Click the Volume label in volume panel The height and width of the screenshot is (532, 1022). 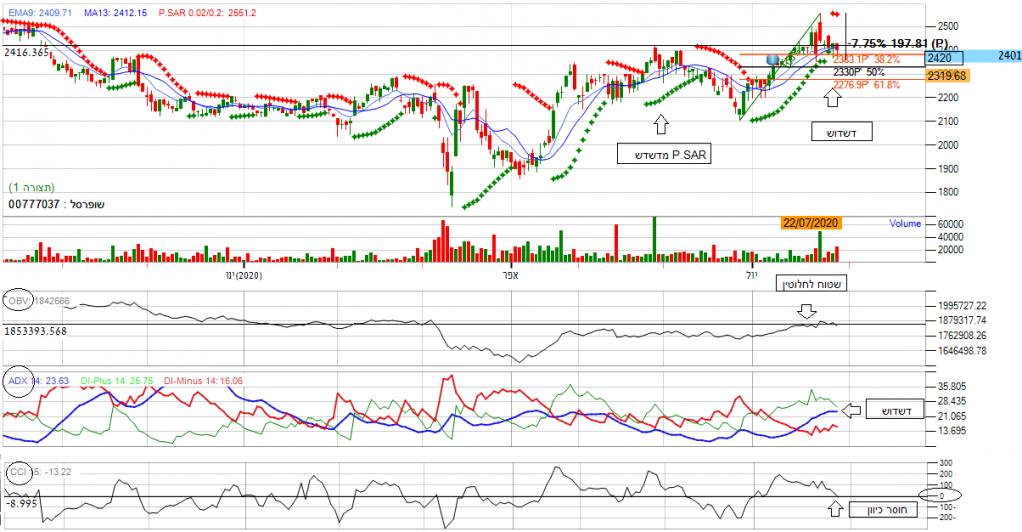(x=905, y=224)
